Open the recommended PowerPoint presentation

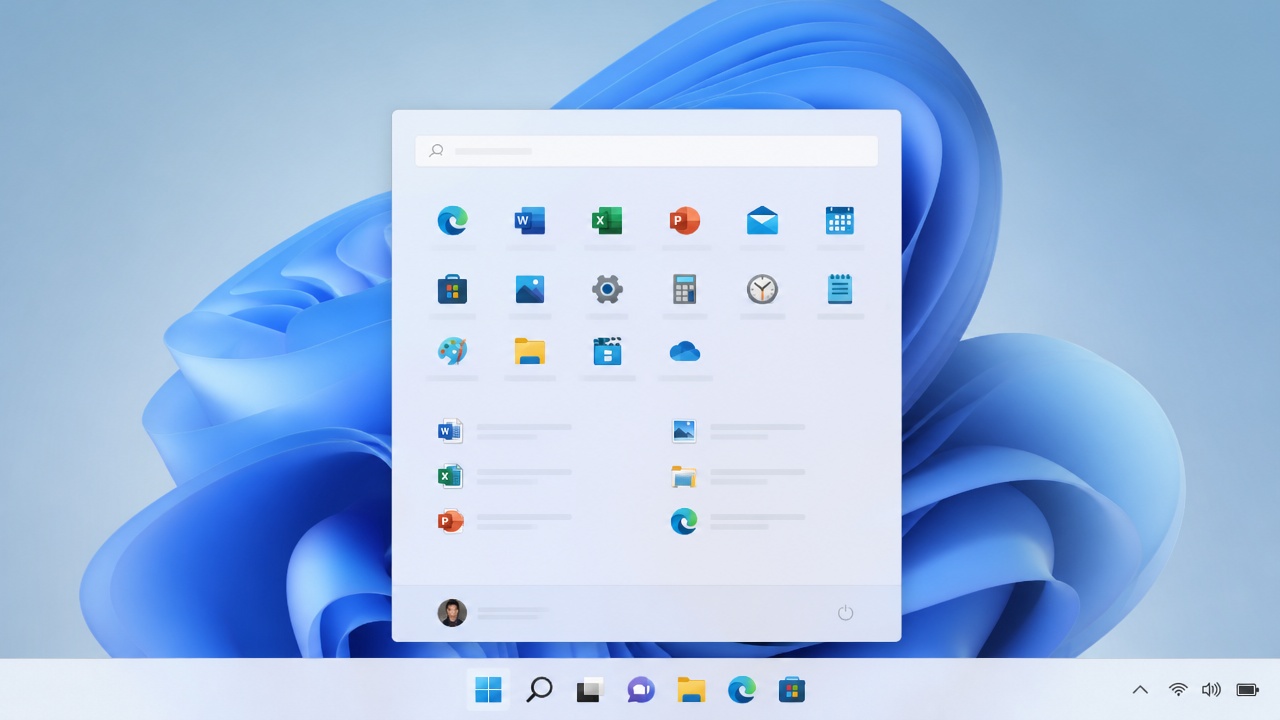click(450, 521)
